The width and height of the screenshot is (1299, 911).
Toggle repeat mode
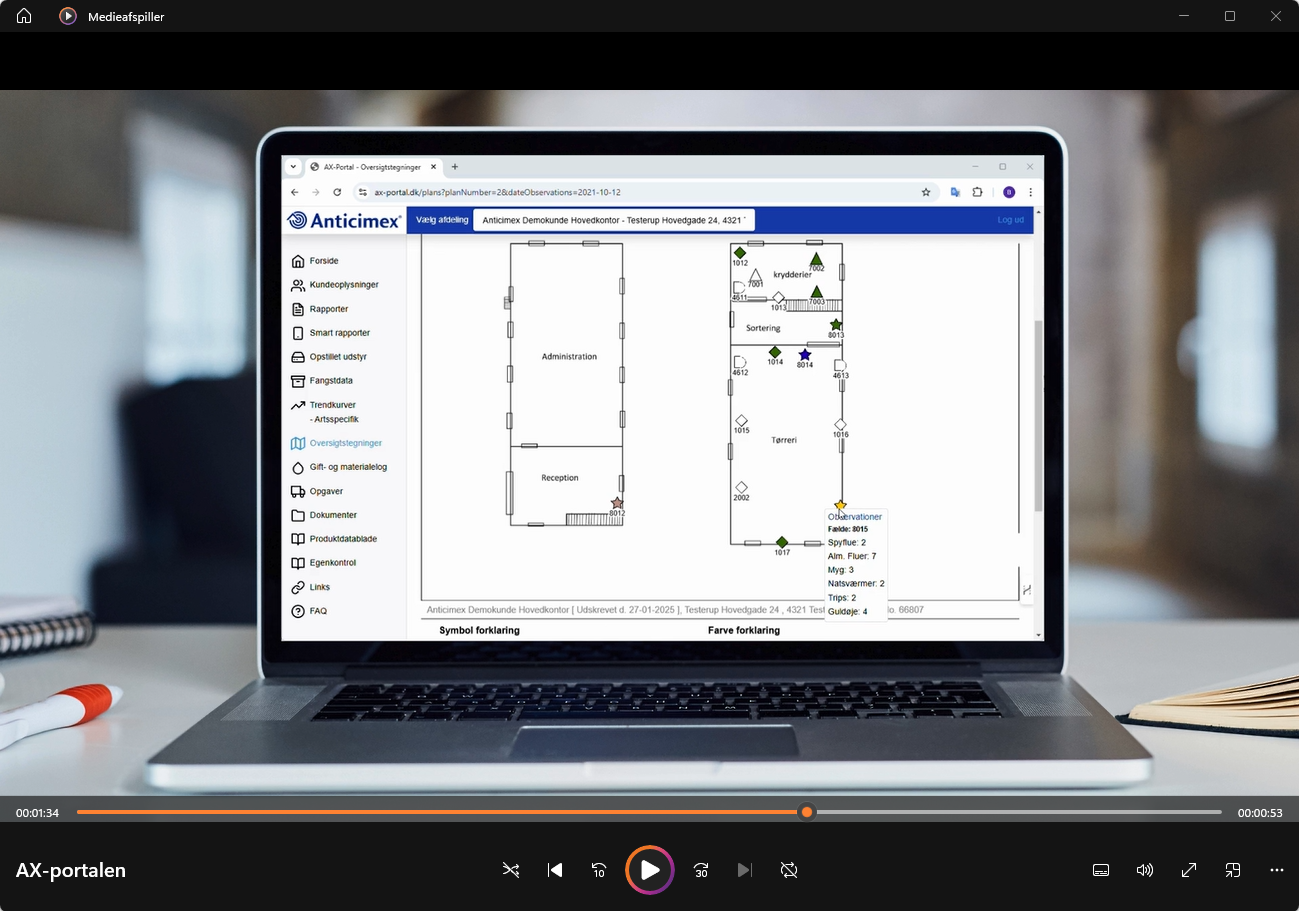coord(789,870)
